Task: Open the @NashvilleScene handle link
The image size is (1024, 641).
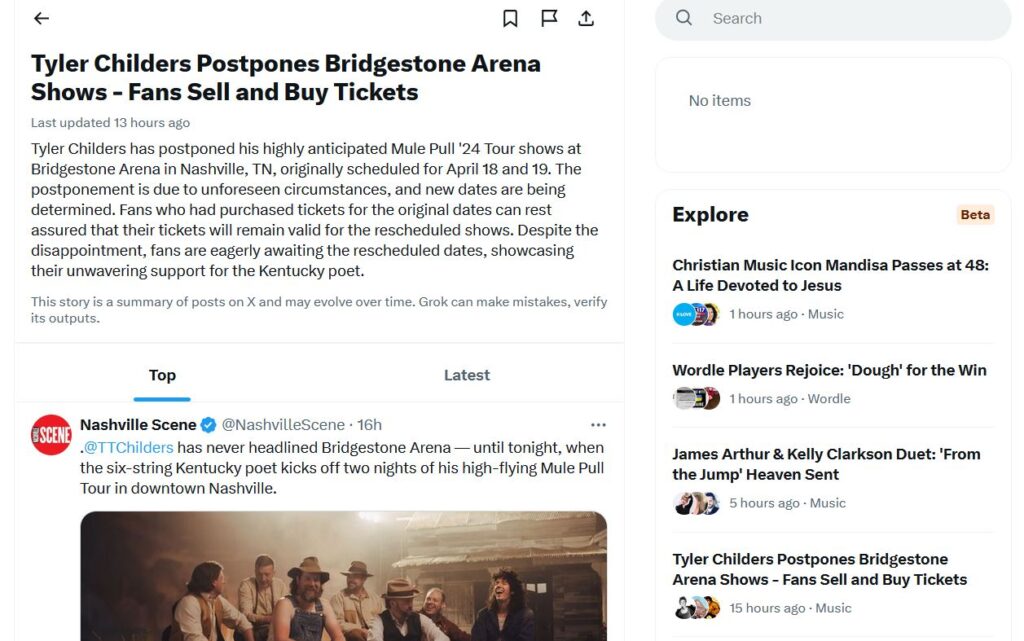Action: click(283, 425)
